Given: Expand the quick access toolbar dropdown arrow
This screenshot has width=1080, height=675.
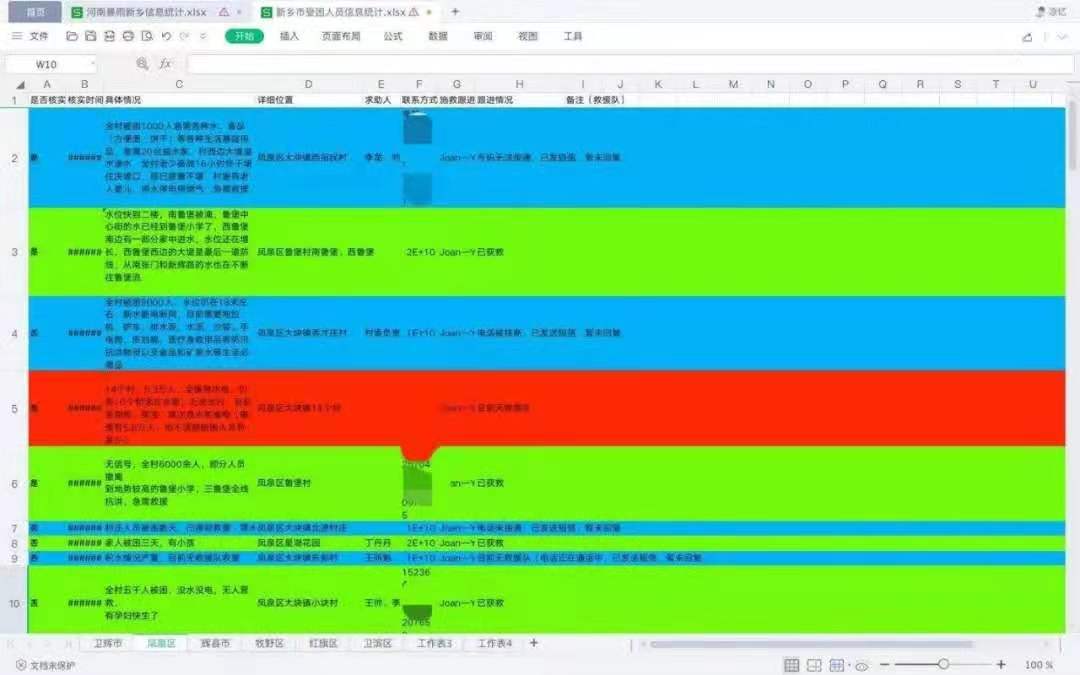Looking at the screenshot, I should (x=203, y=36).
